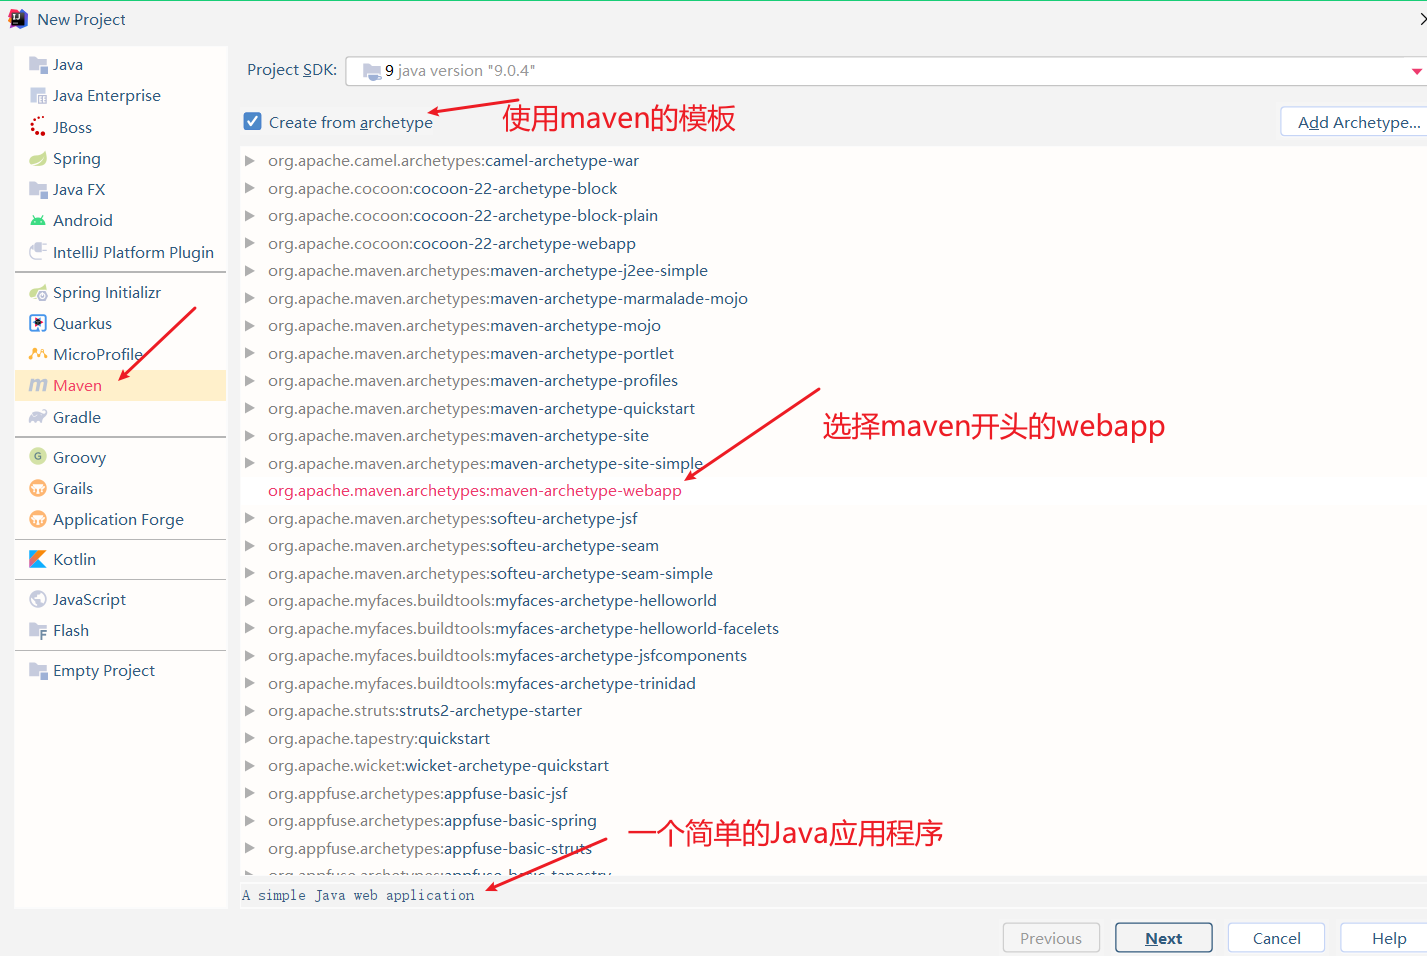Viewport: 1427px width, 956px height.
Task: Select myfaces-archetype-helloworld-facelets archetype
Action: point(523,628)
